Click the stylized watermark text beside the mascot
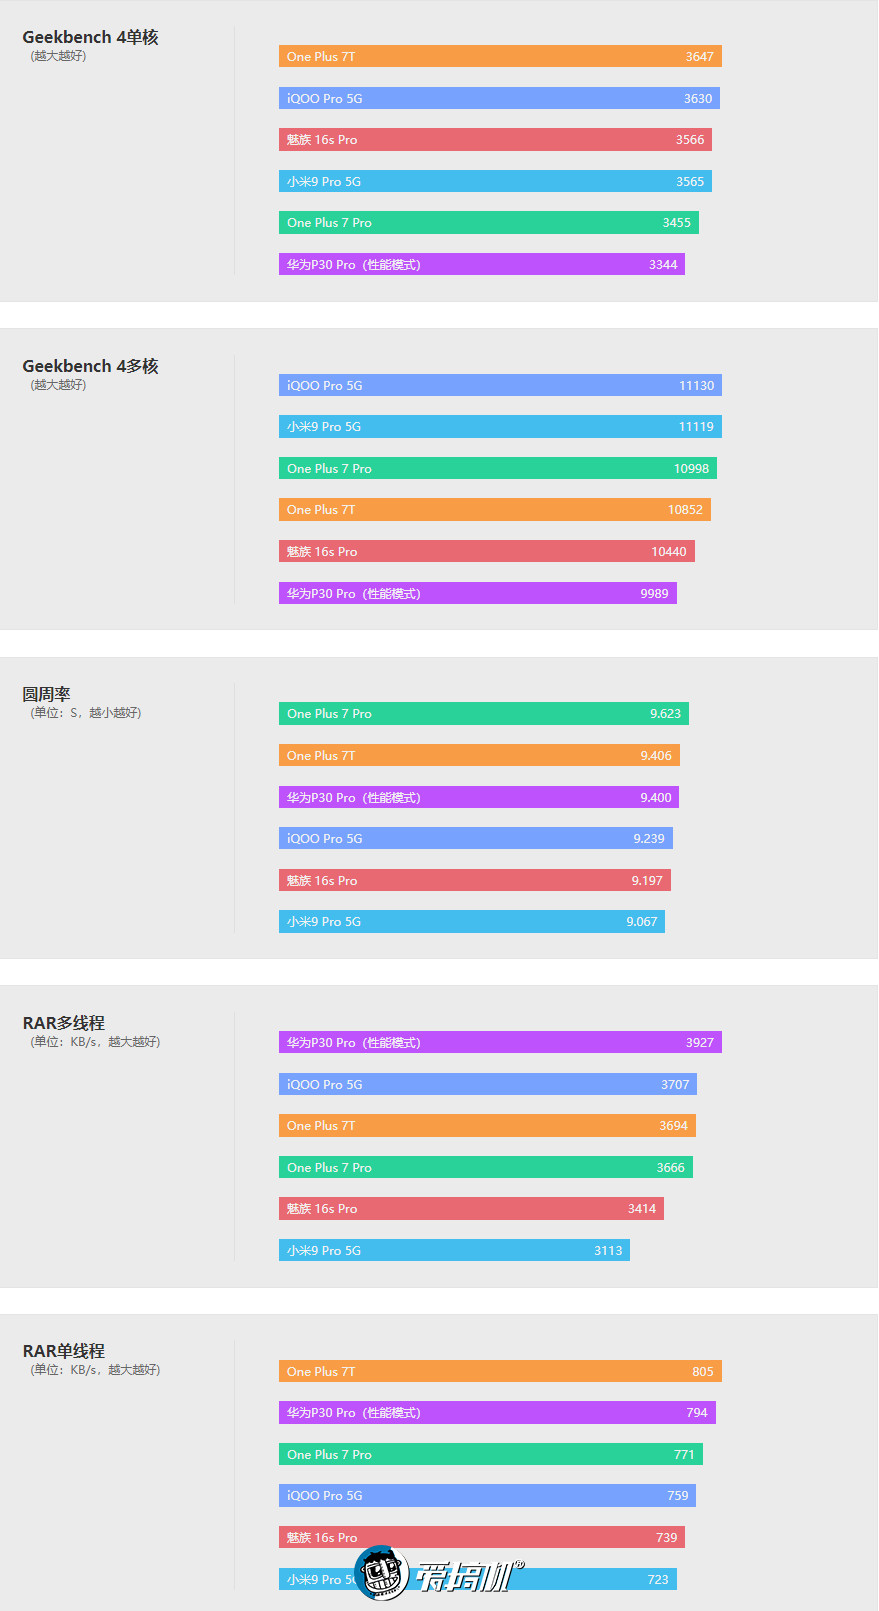879x1611 pixels. pos(468,1577)
